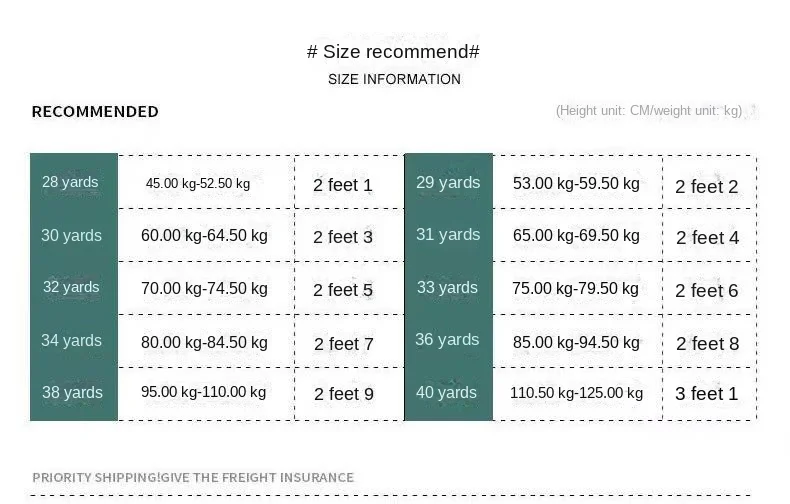The width and height of the screenshot is (790, 504).
Task: Click the height and weight unit note
Action: [649, 111]
